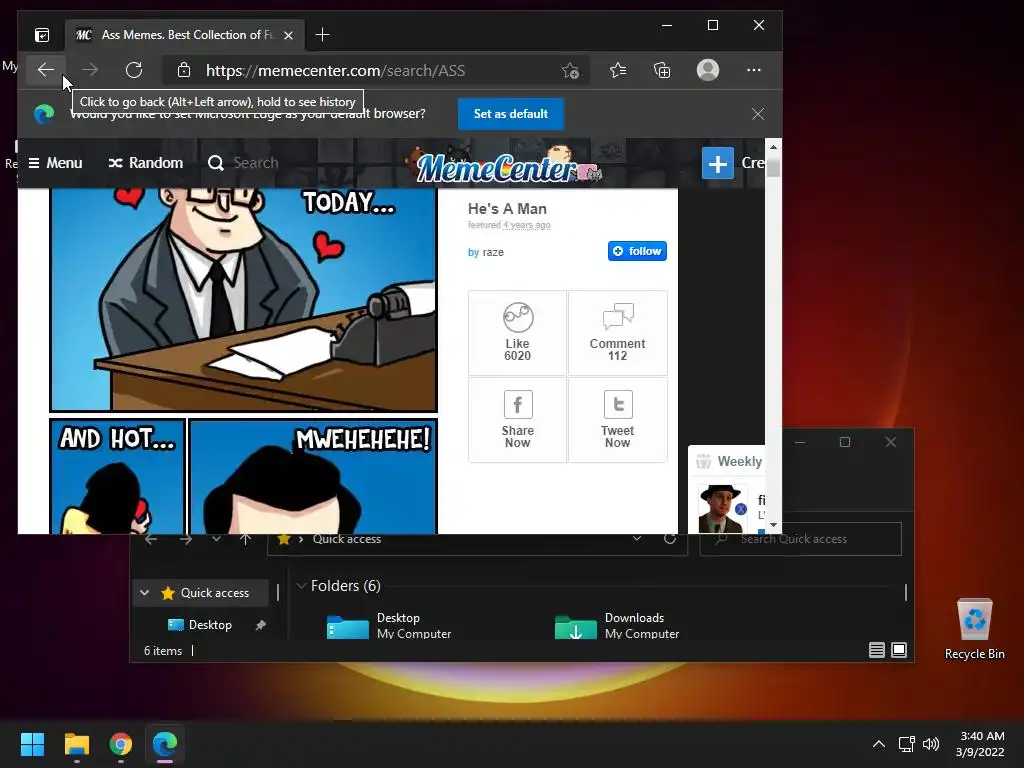Viewport: 1024px width, 768px height.
Task: Click the MemeCenter search field
Action: point(256,163)
